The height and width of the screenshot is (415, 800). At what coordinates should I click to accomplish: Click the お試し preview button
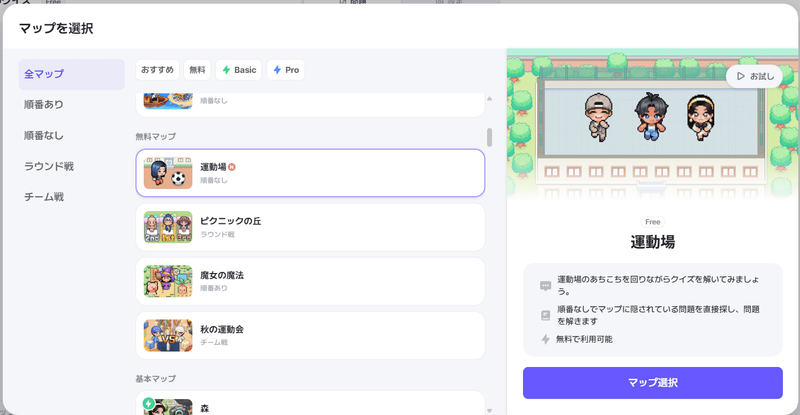(x=755, y=77)
